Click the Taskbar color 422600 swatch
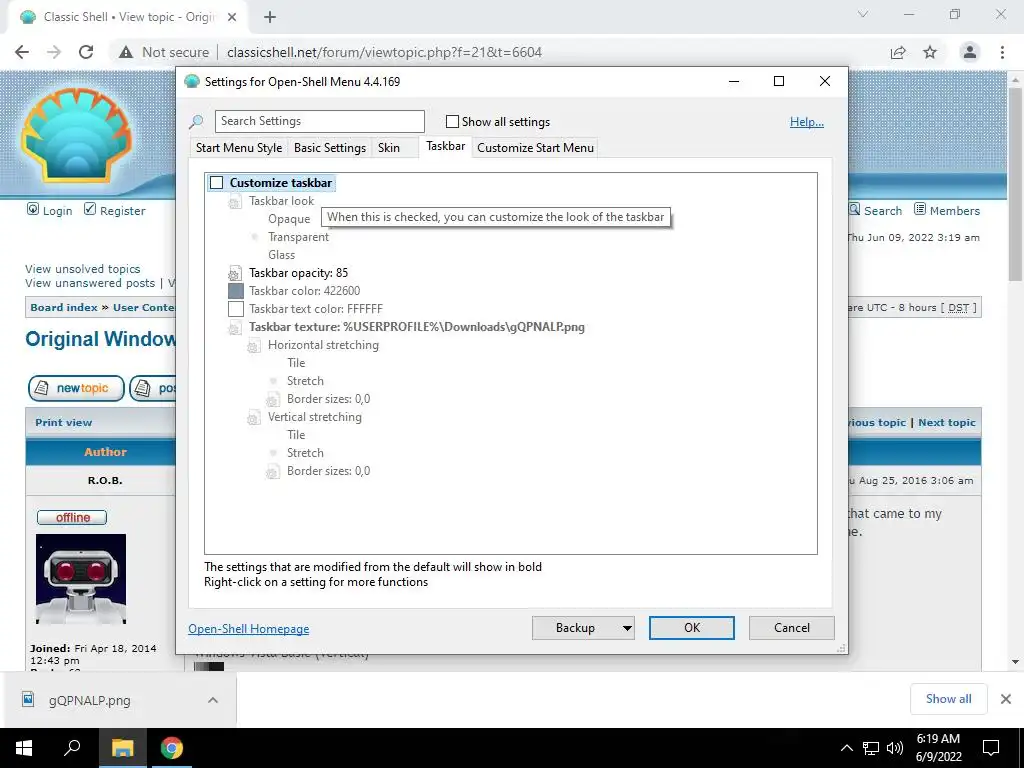Image resolution: width=1024 pixels, height=768 pixels. 236,291
